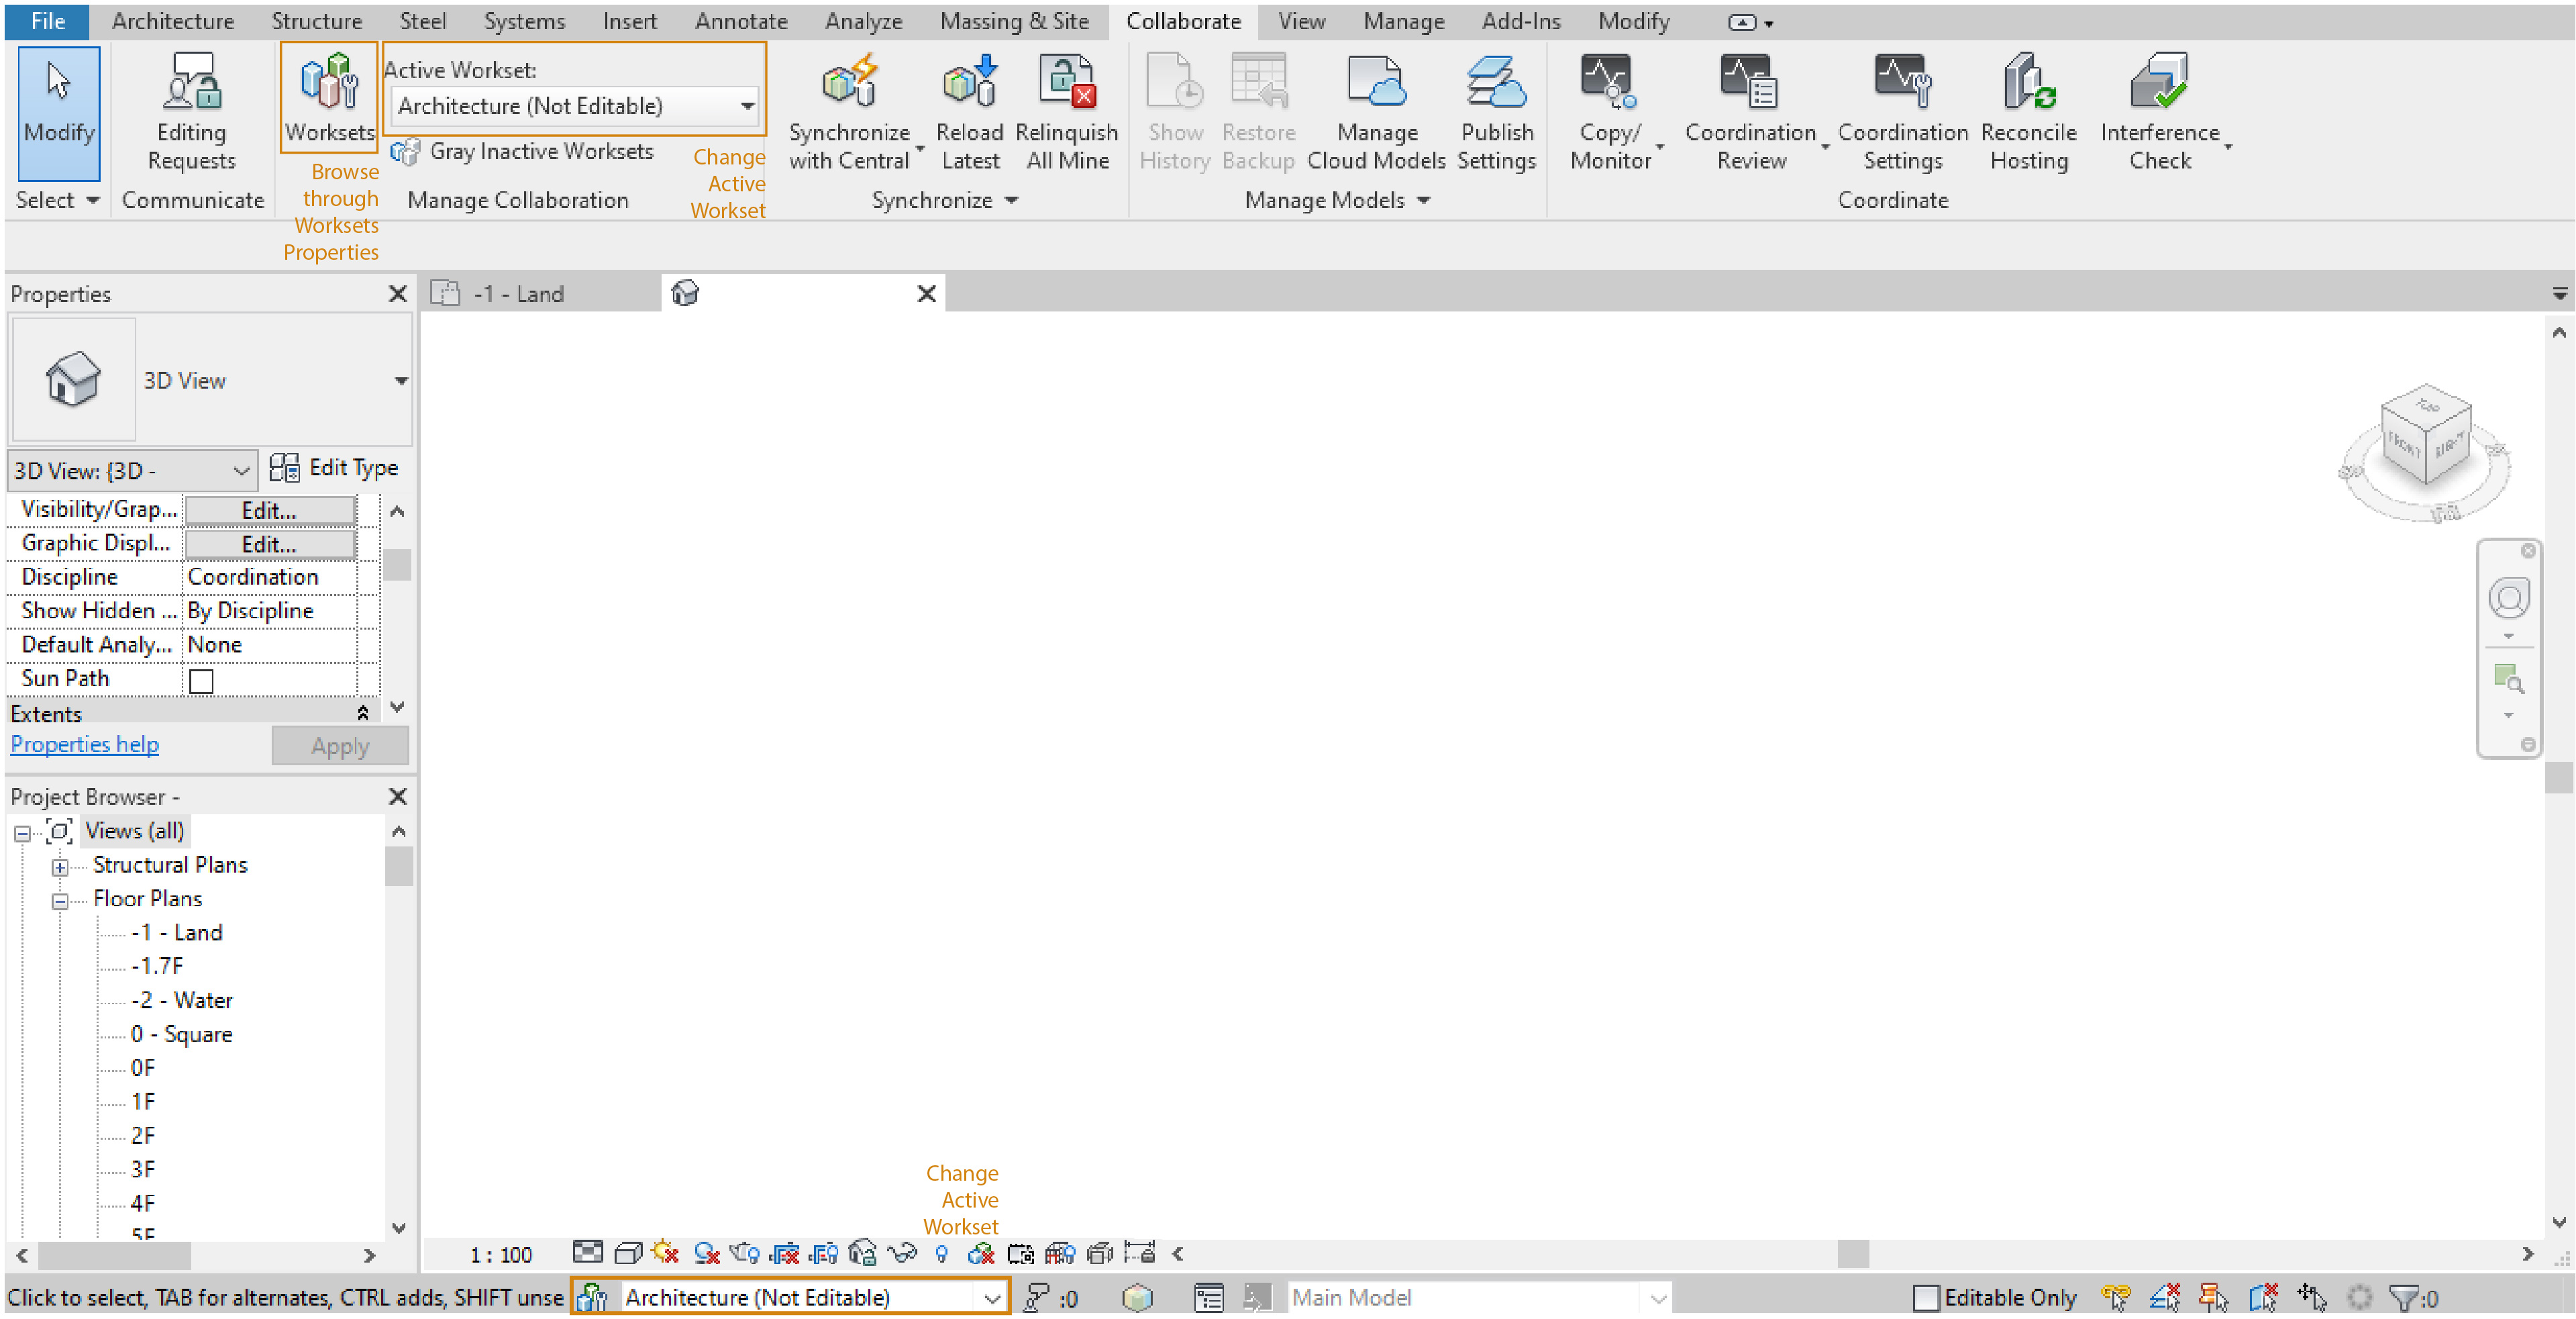
Task: Click the Properties help link
Action: (84, 744)
